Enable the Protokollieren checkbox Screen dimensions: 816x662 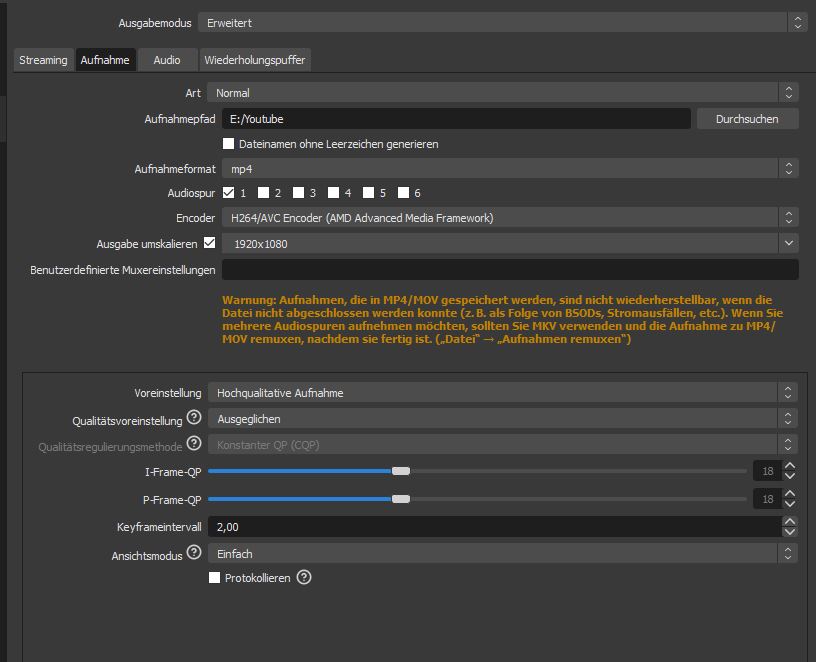[x=214, y=577]
